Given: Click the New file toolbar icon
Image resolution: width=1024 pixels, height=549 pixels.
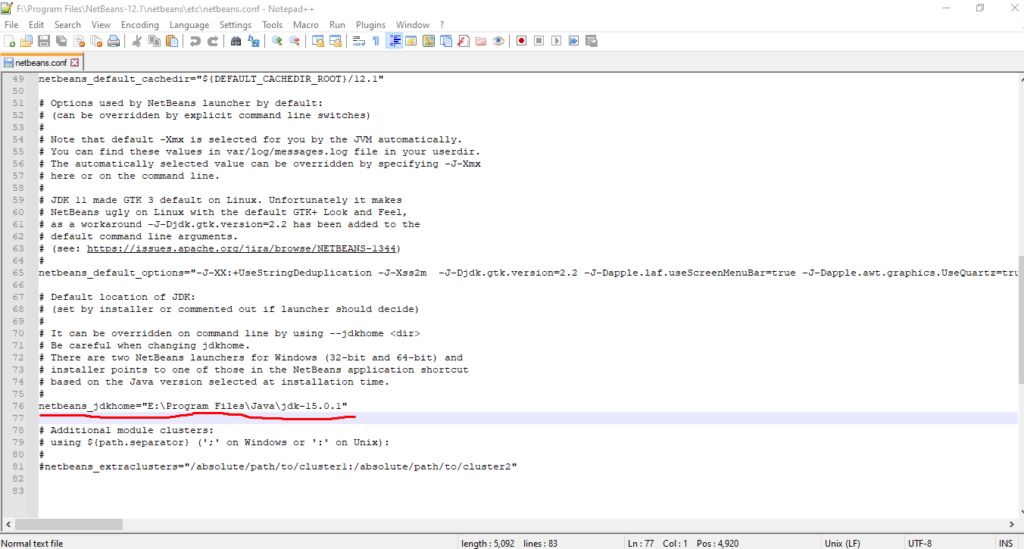Looking at the screenshot, I should [x=9, y=41].
